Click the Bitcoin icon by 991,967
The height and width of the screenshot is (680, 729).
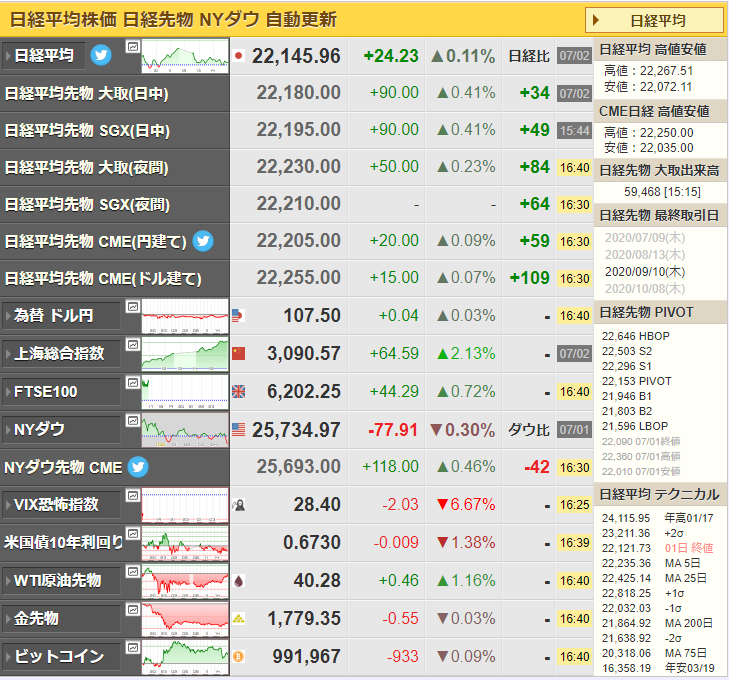click(239, 657)
